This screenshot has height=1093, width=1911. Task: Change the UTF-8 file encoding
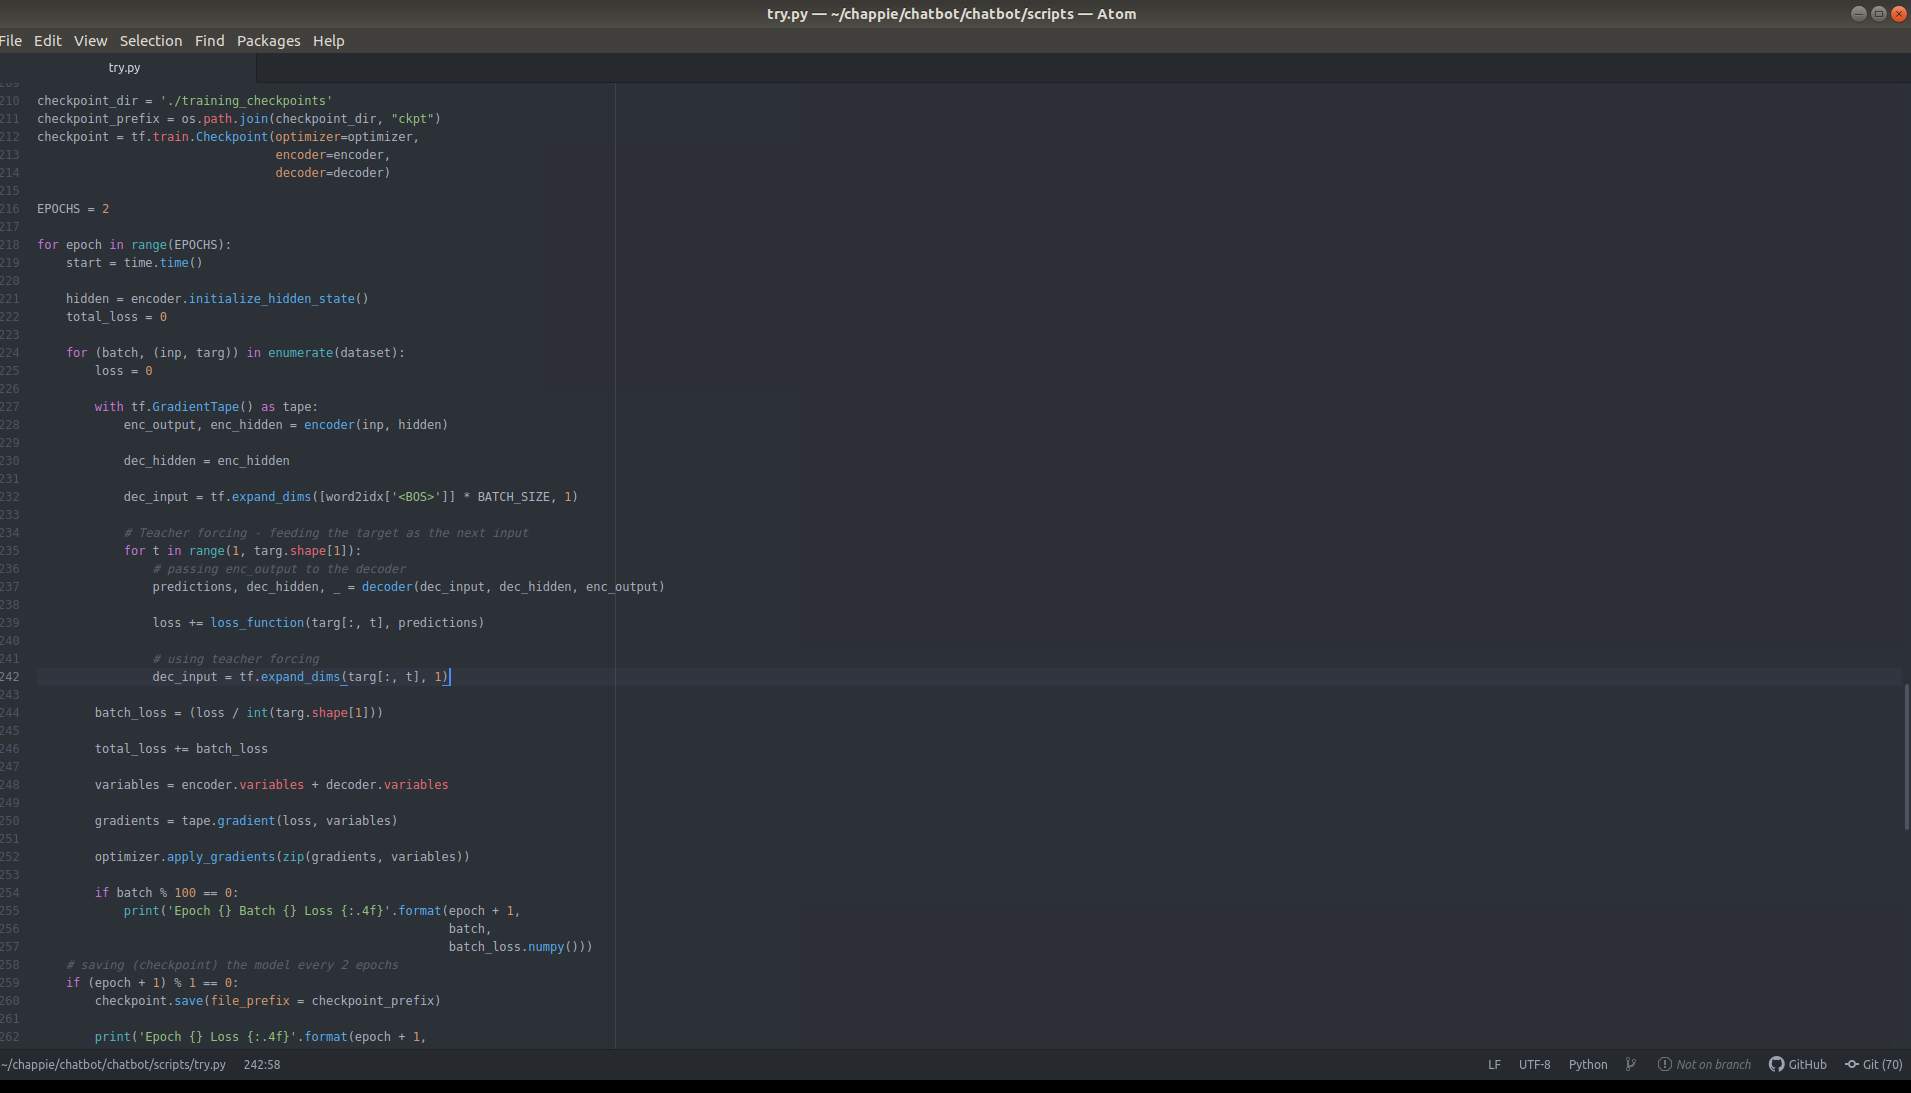tap(1534, 1064)
